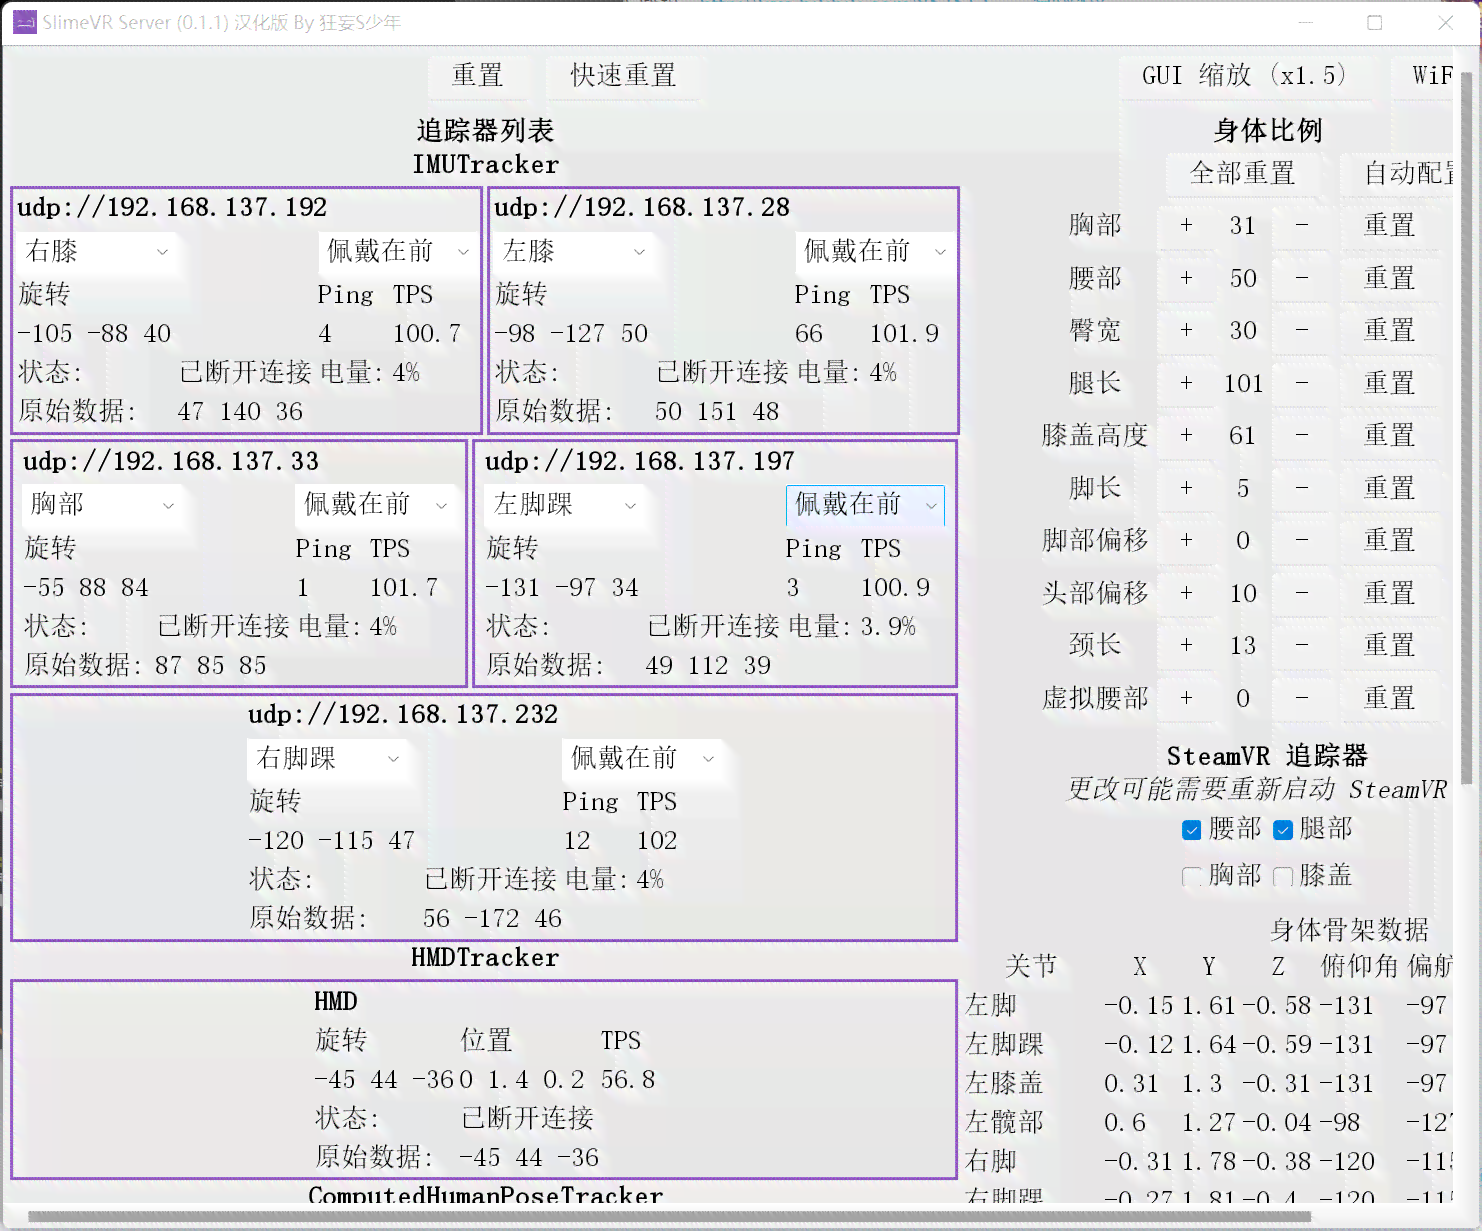This screenshot has width=1482, height=1231.
Task: Click the 重置 button at top
Action: (x=477, y=75)
